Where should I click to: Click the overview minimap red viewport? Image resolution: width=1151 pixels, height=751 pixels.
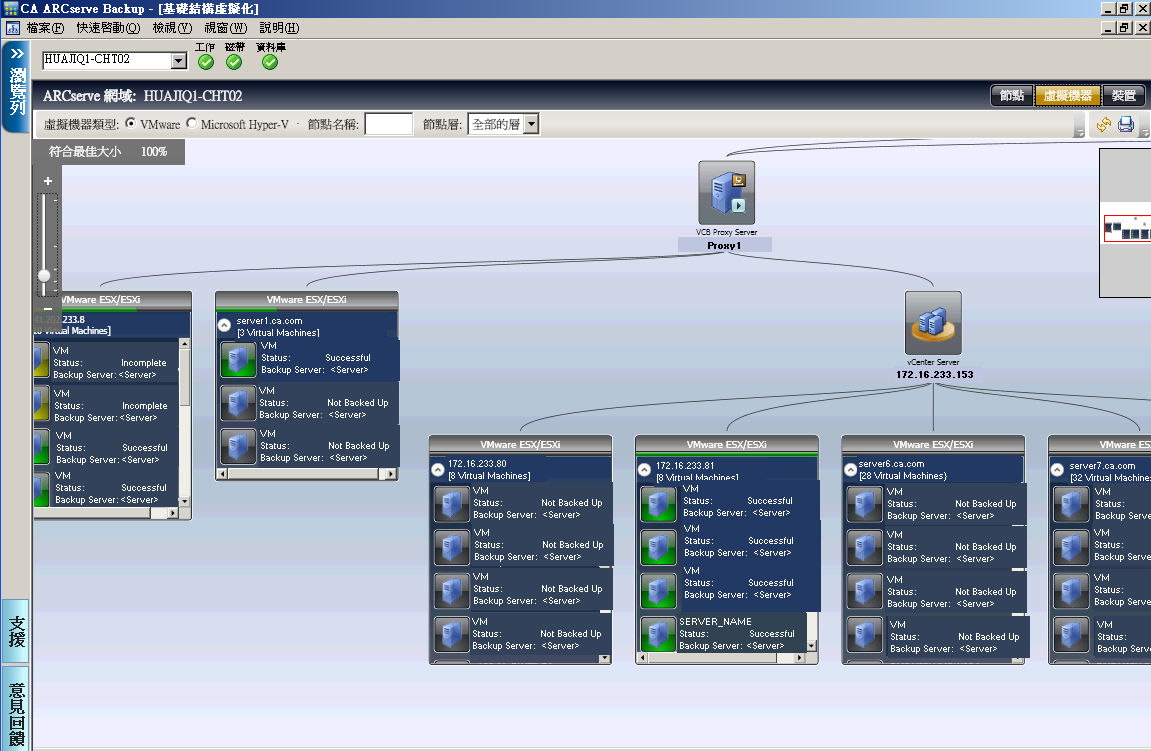1128,229
